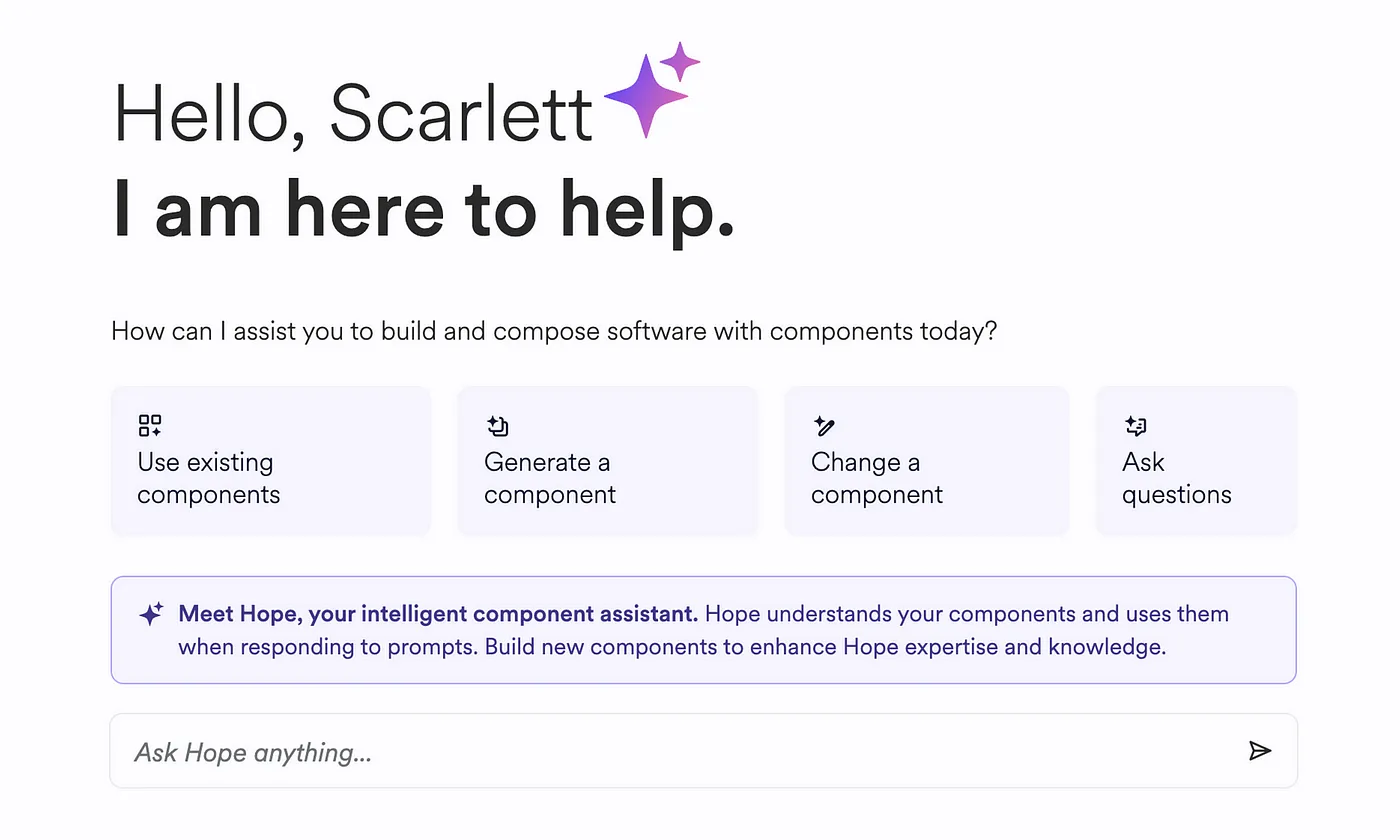Viewport: 1400px width, 840px height.
Task: Click the "Hello, Scarlett" greeting text
Action: 354,112
